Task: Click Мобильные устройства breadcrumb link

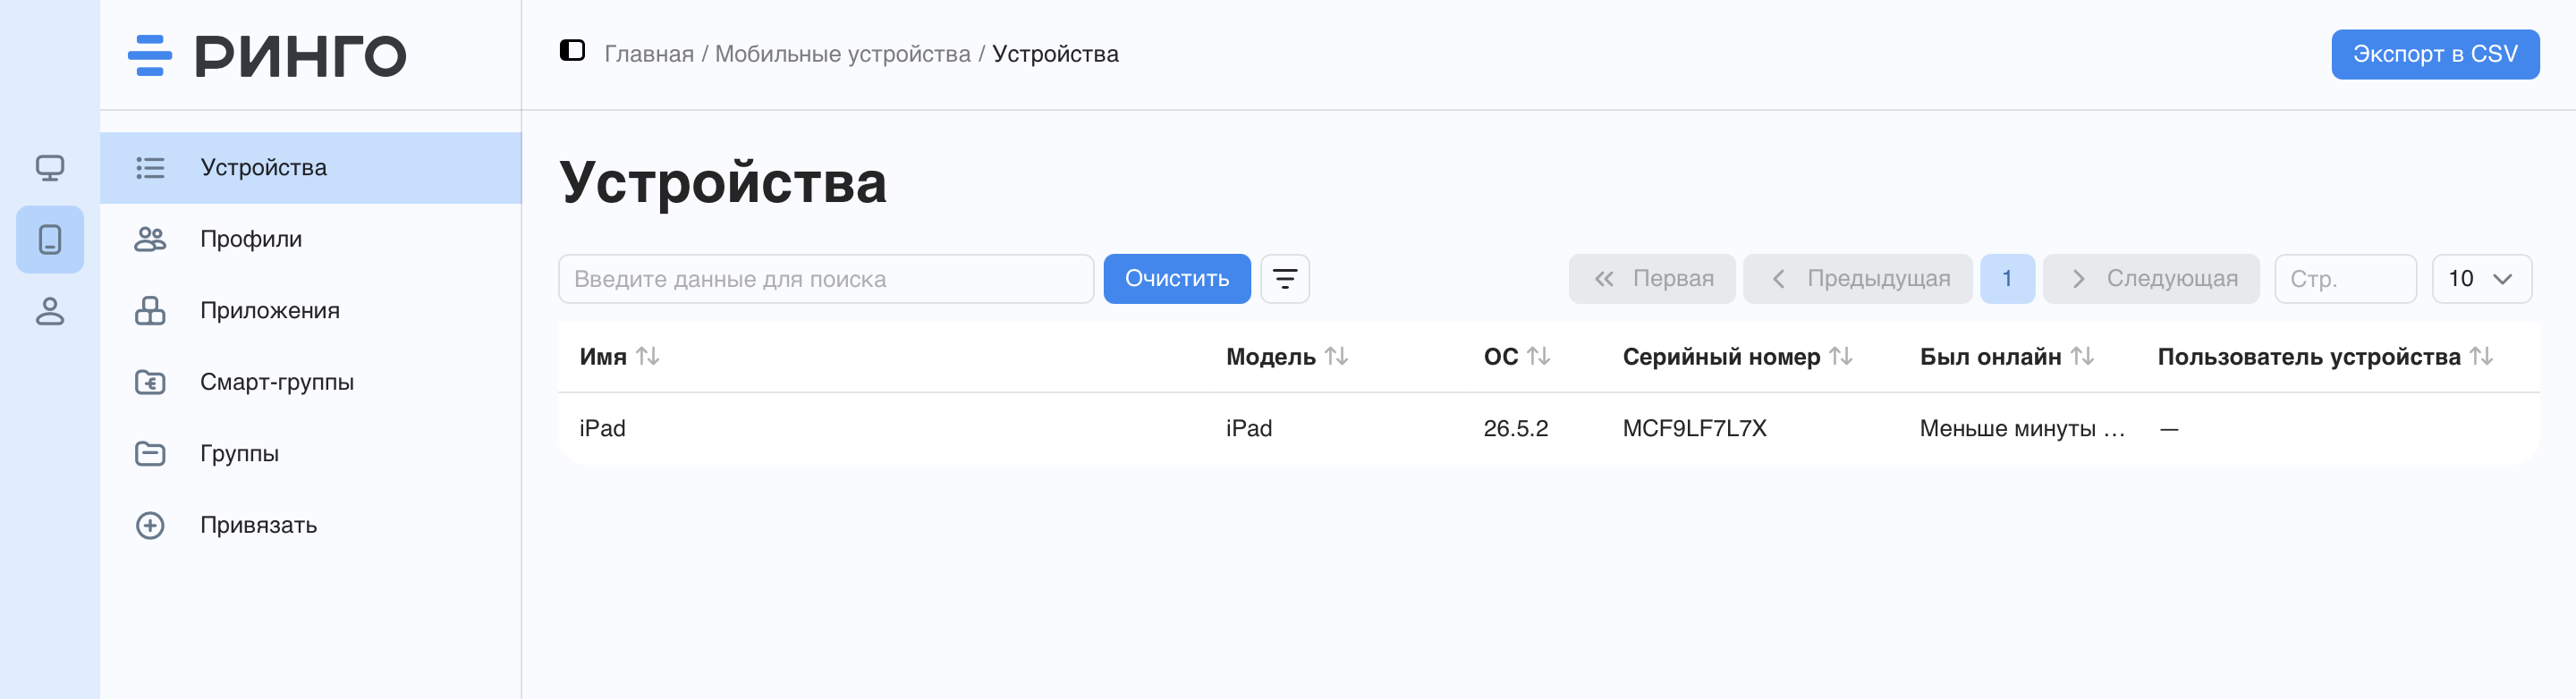Action: pos(843,54)
